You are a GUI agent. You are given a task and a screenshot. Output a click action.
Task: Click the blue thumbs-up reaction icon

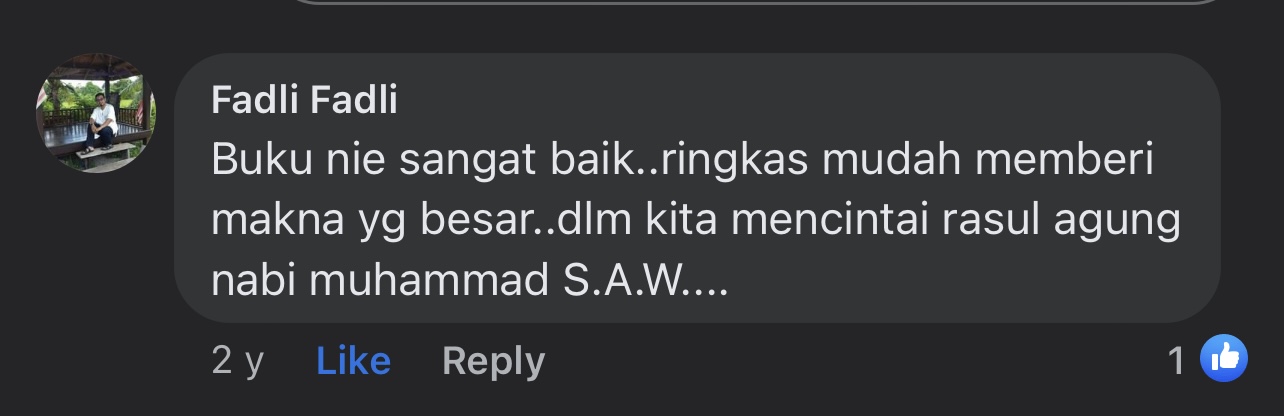1223,360
